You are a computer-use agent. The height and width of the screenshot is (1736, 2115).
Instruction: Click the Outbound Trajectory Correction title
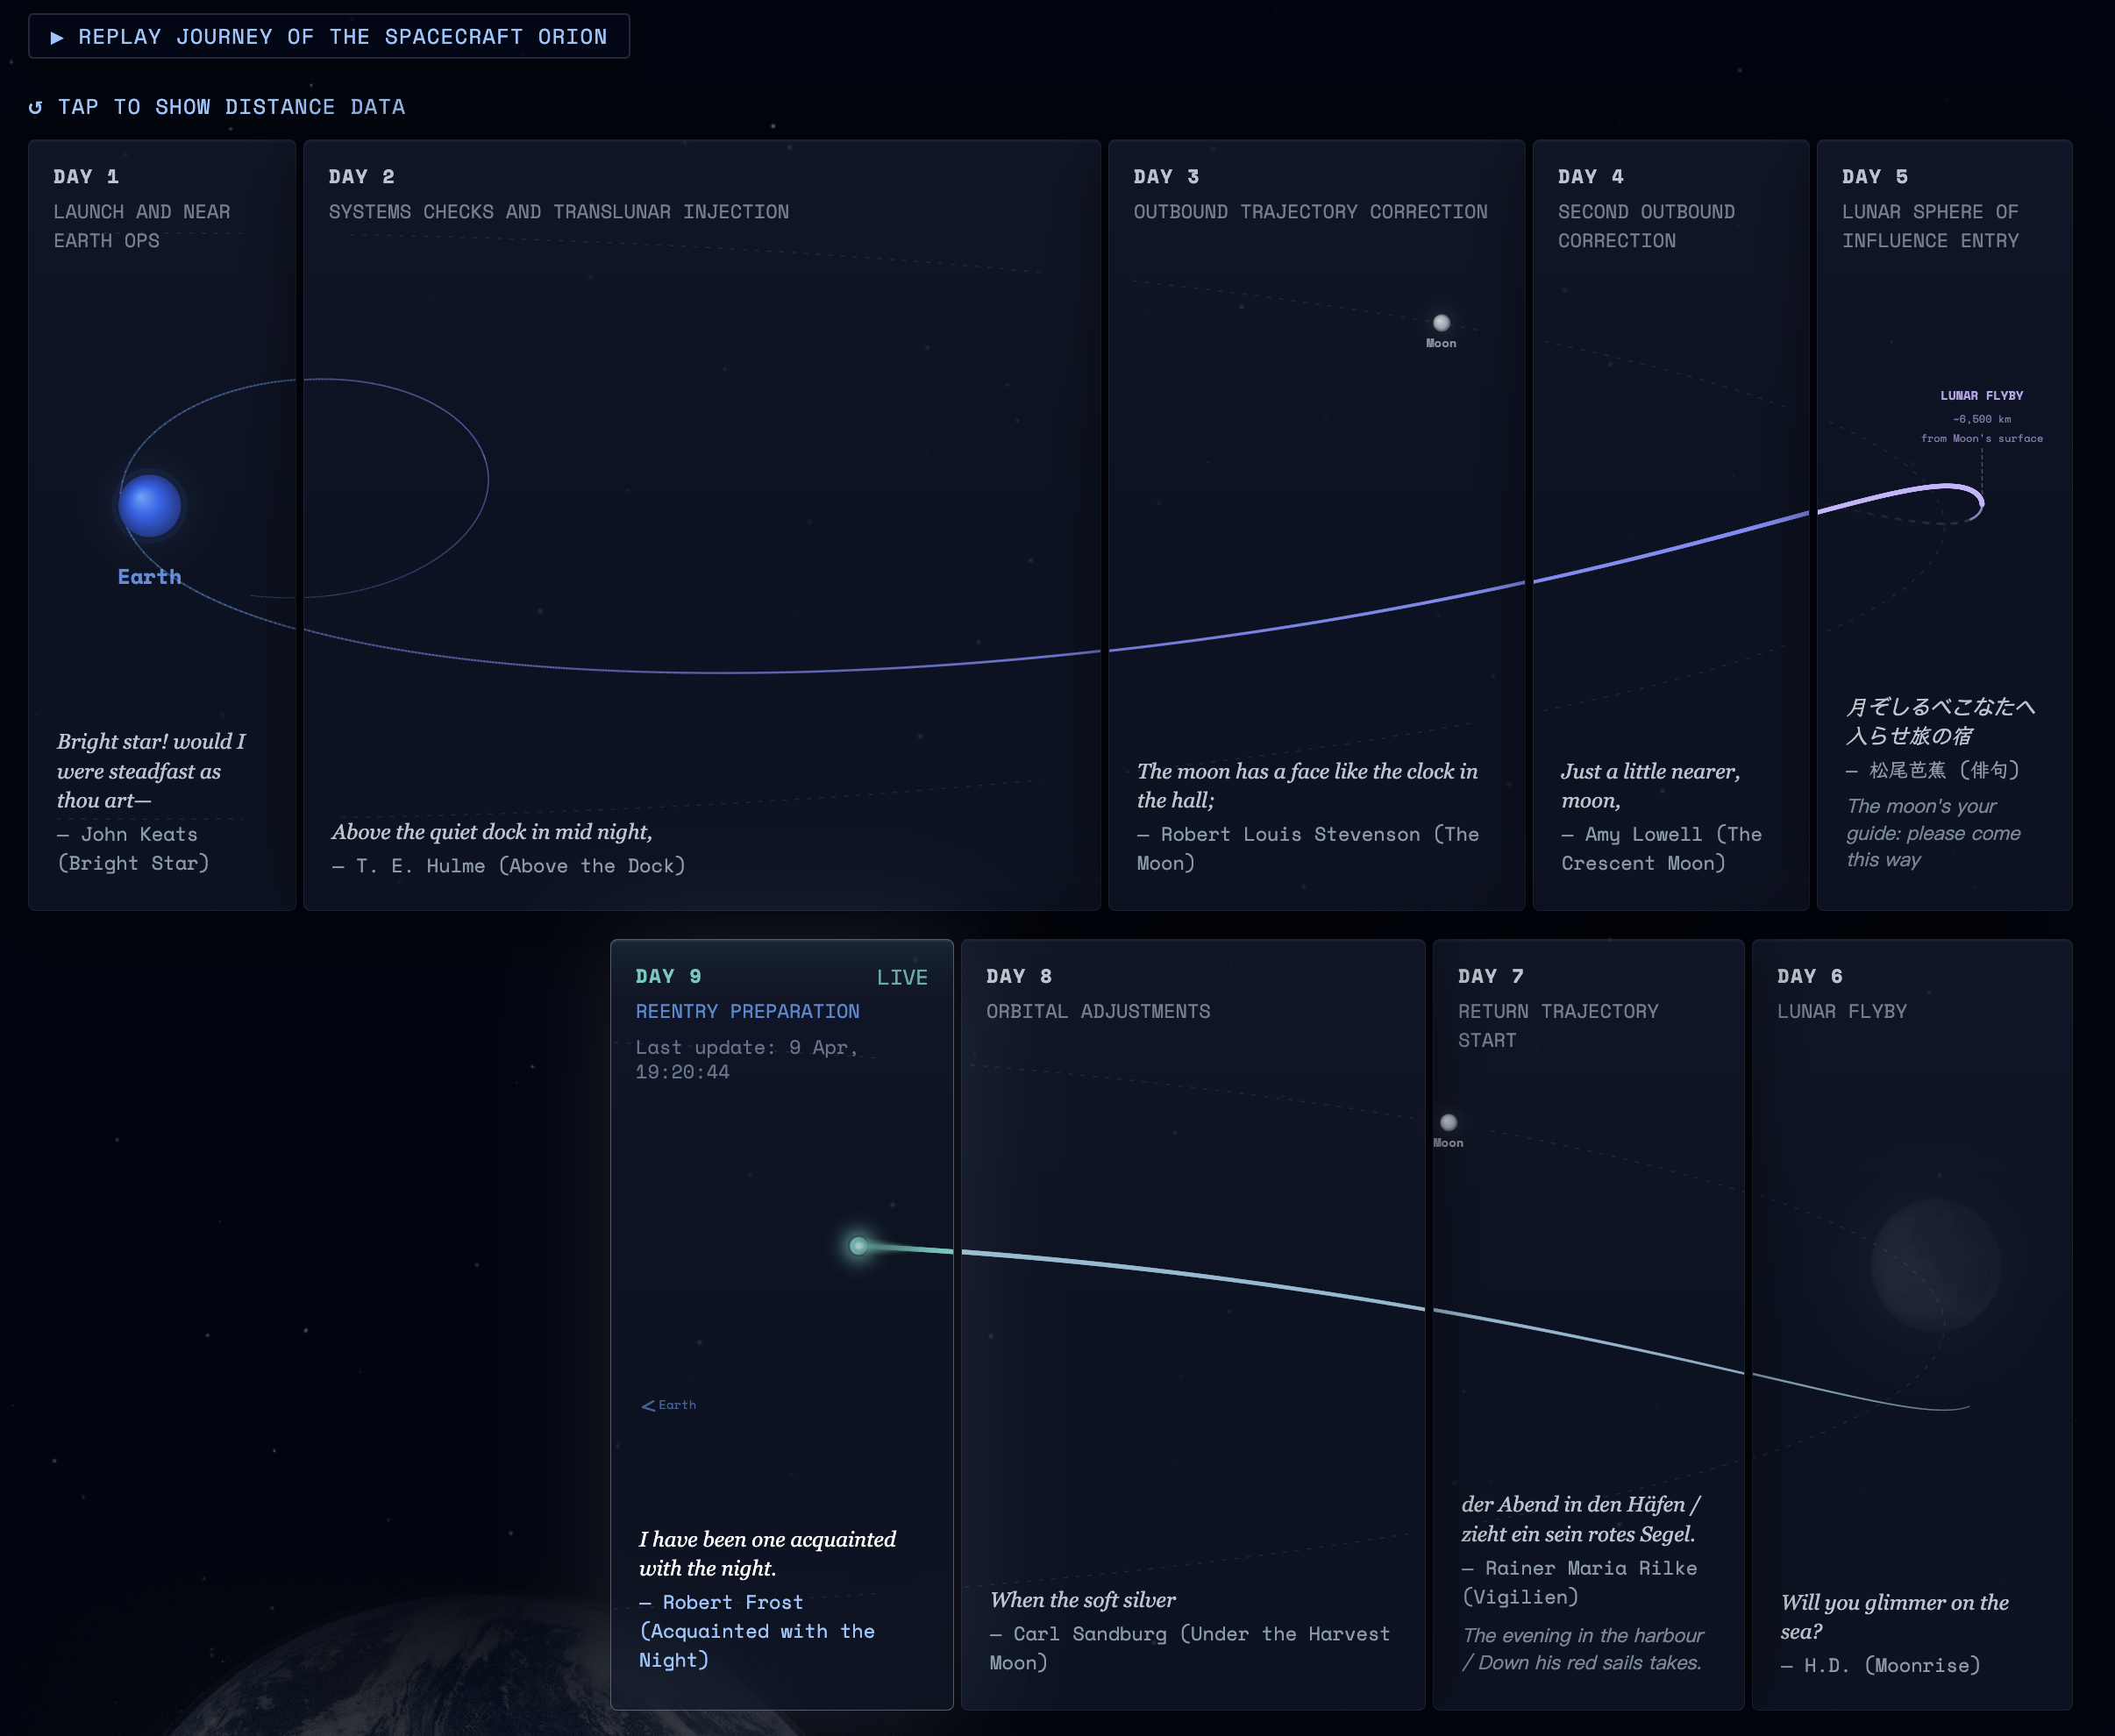tap(1310, 212)
